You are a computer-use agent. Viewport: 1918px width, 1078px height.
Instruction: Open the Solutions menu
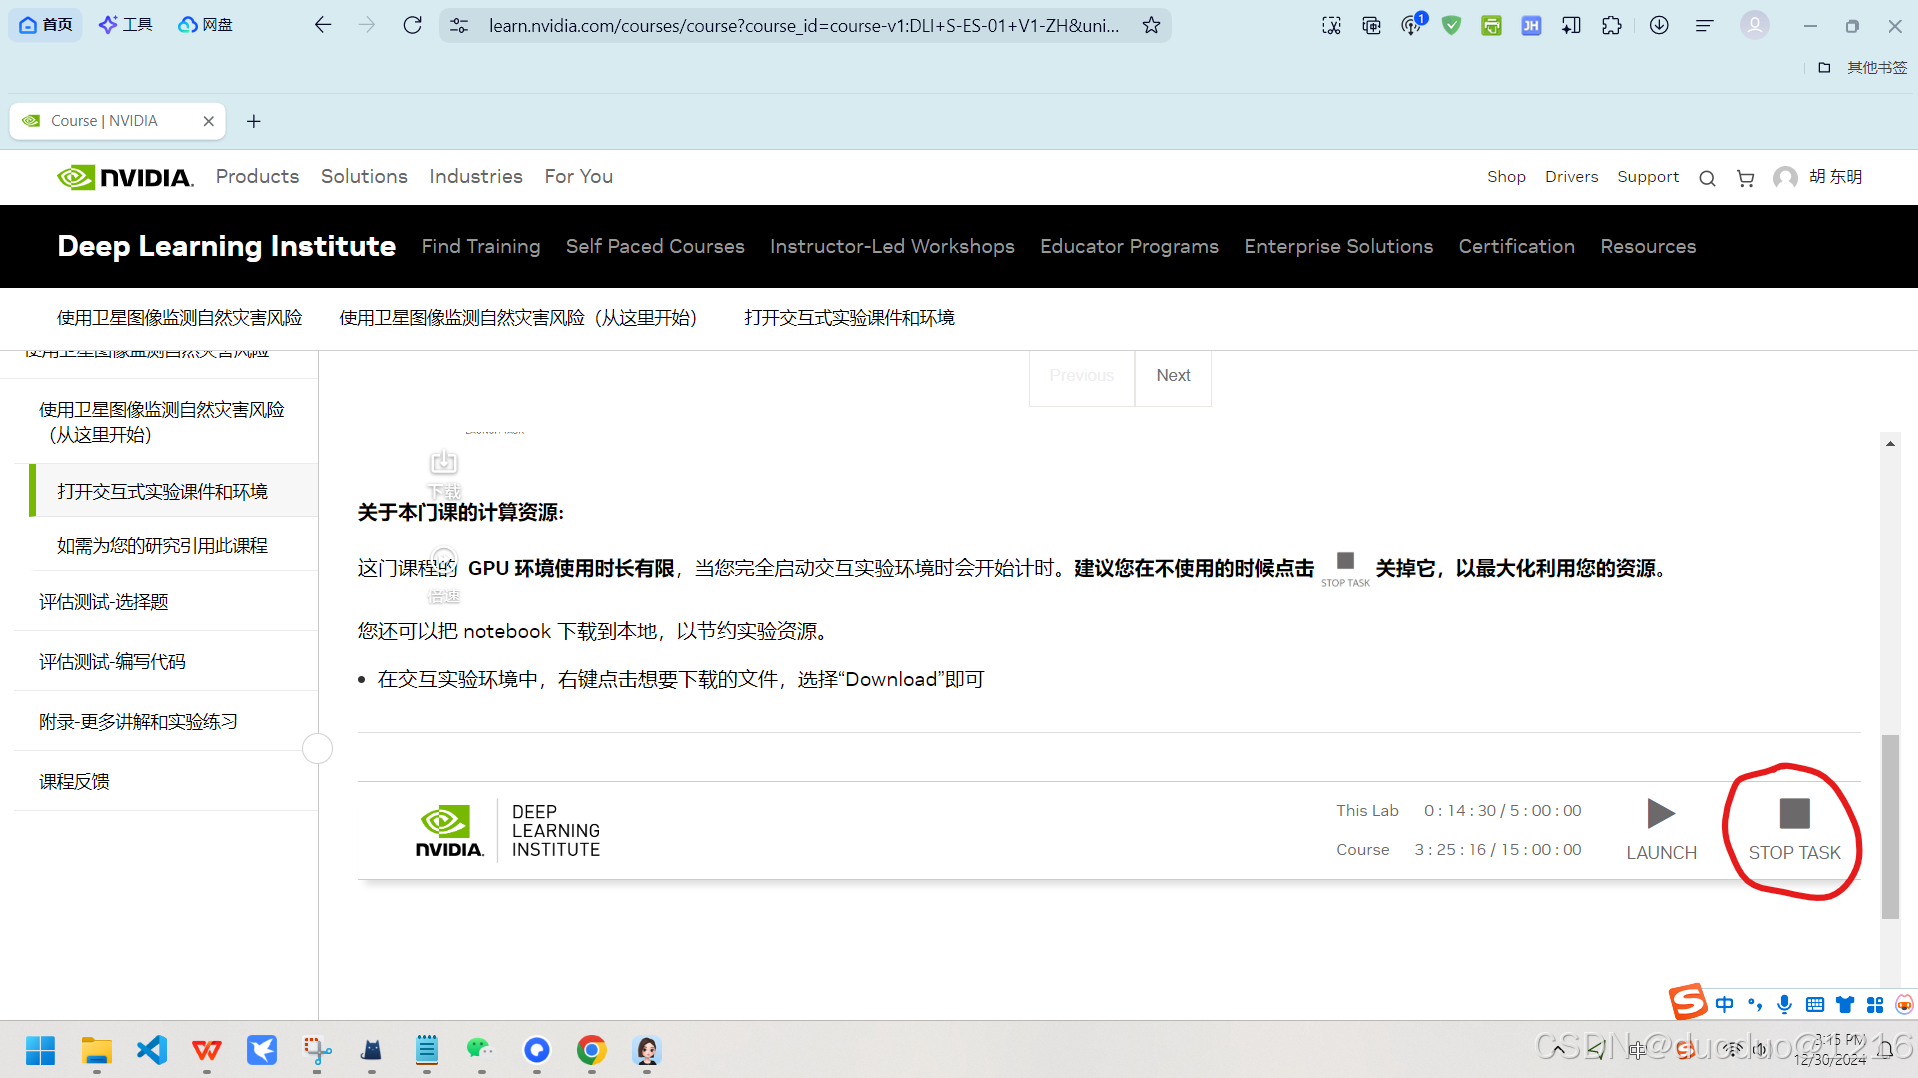click(364, 177)
